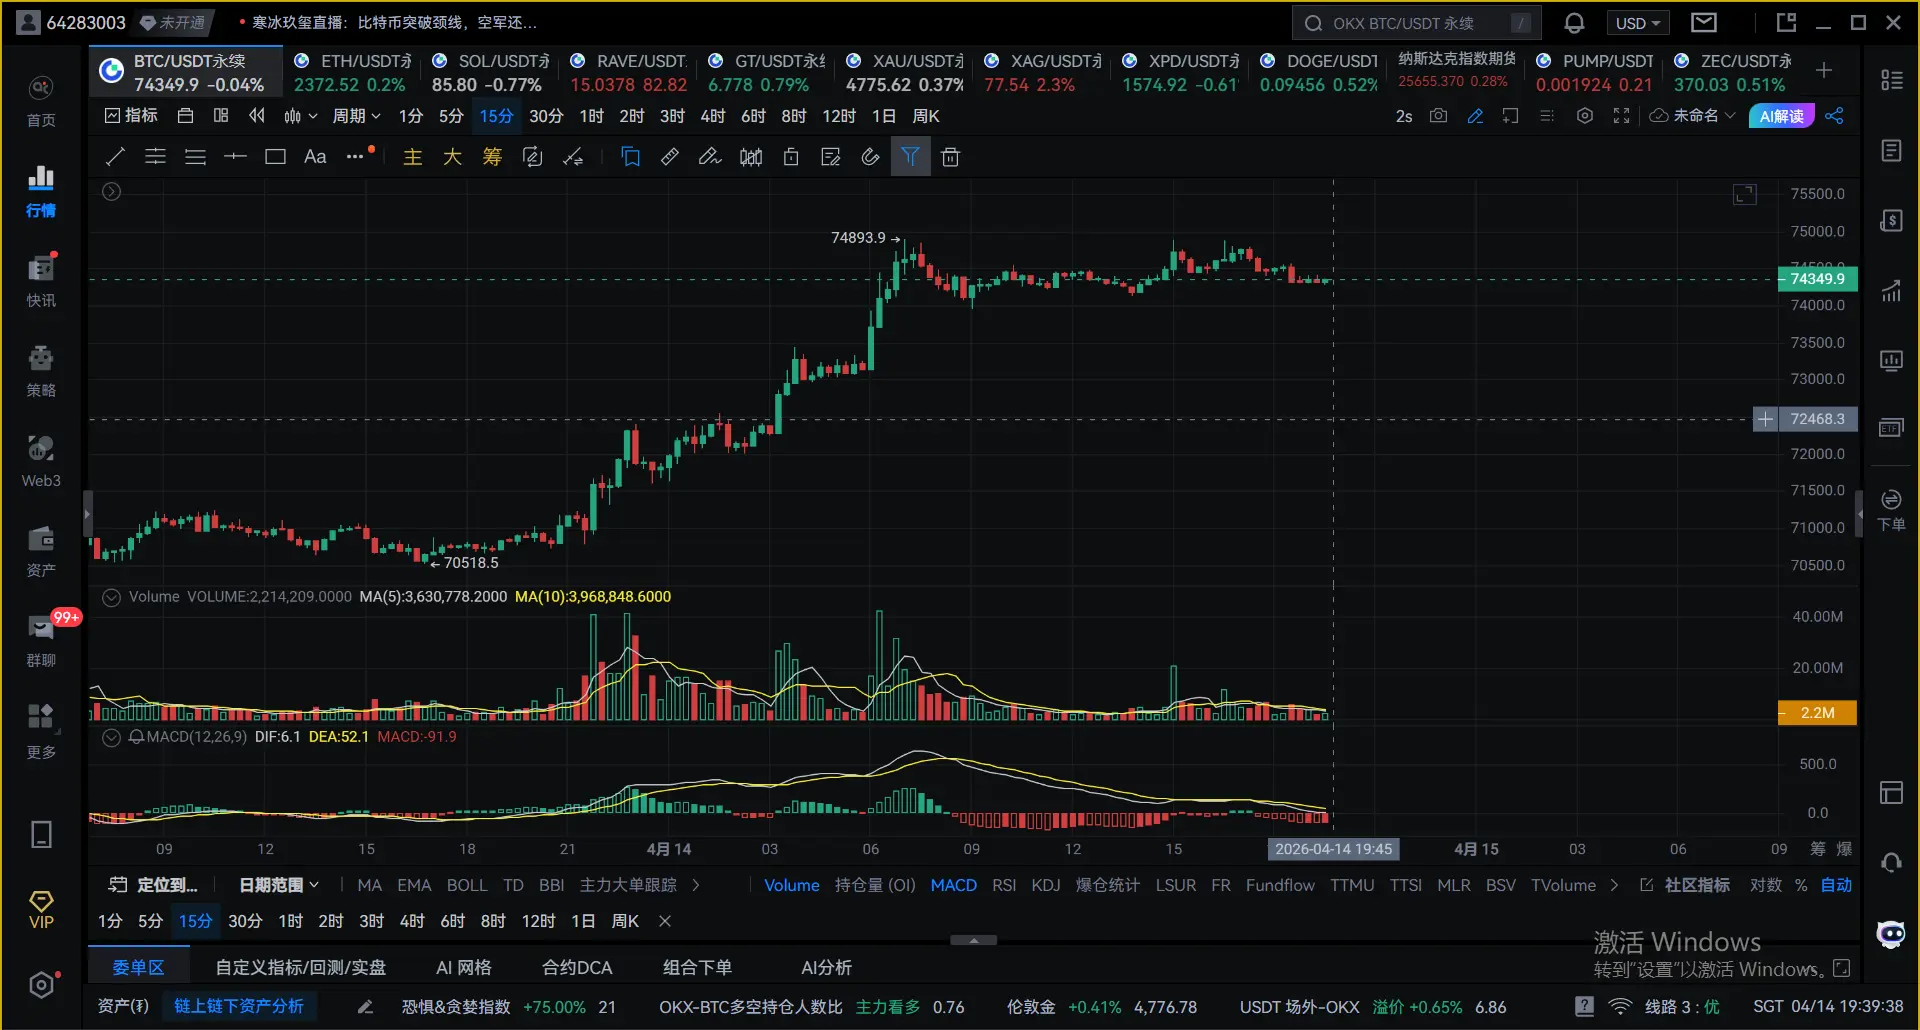Expand the 周期 period dropdown
The width and height of the screenshot is (1920, 1030).
[356, 116]
